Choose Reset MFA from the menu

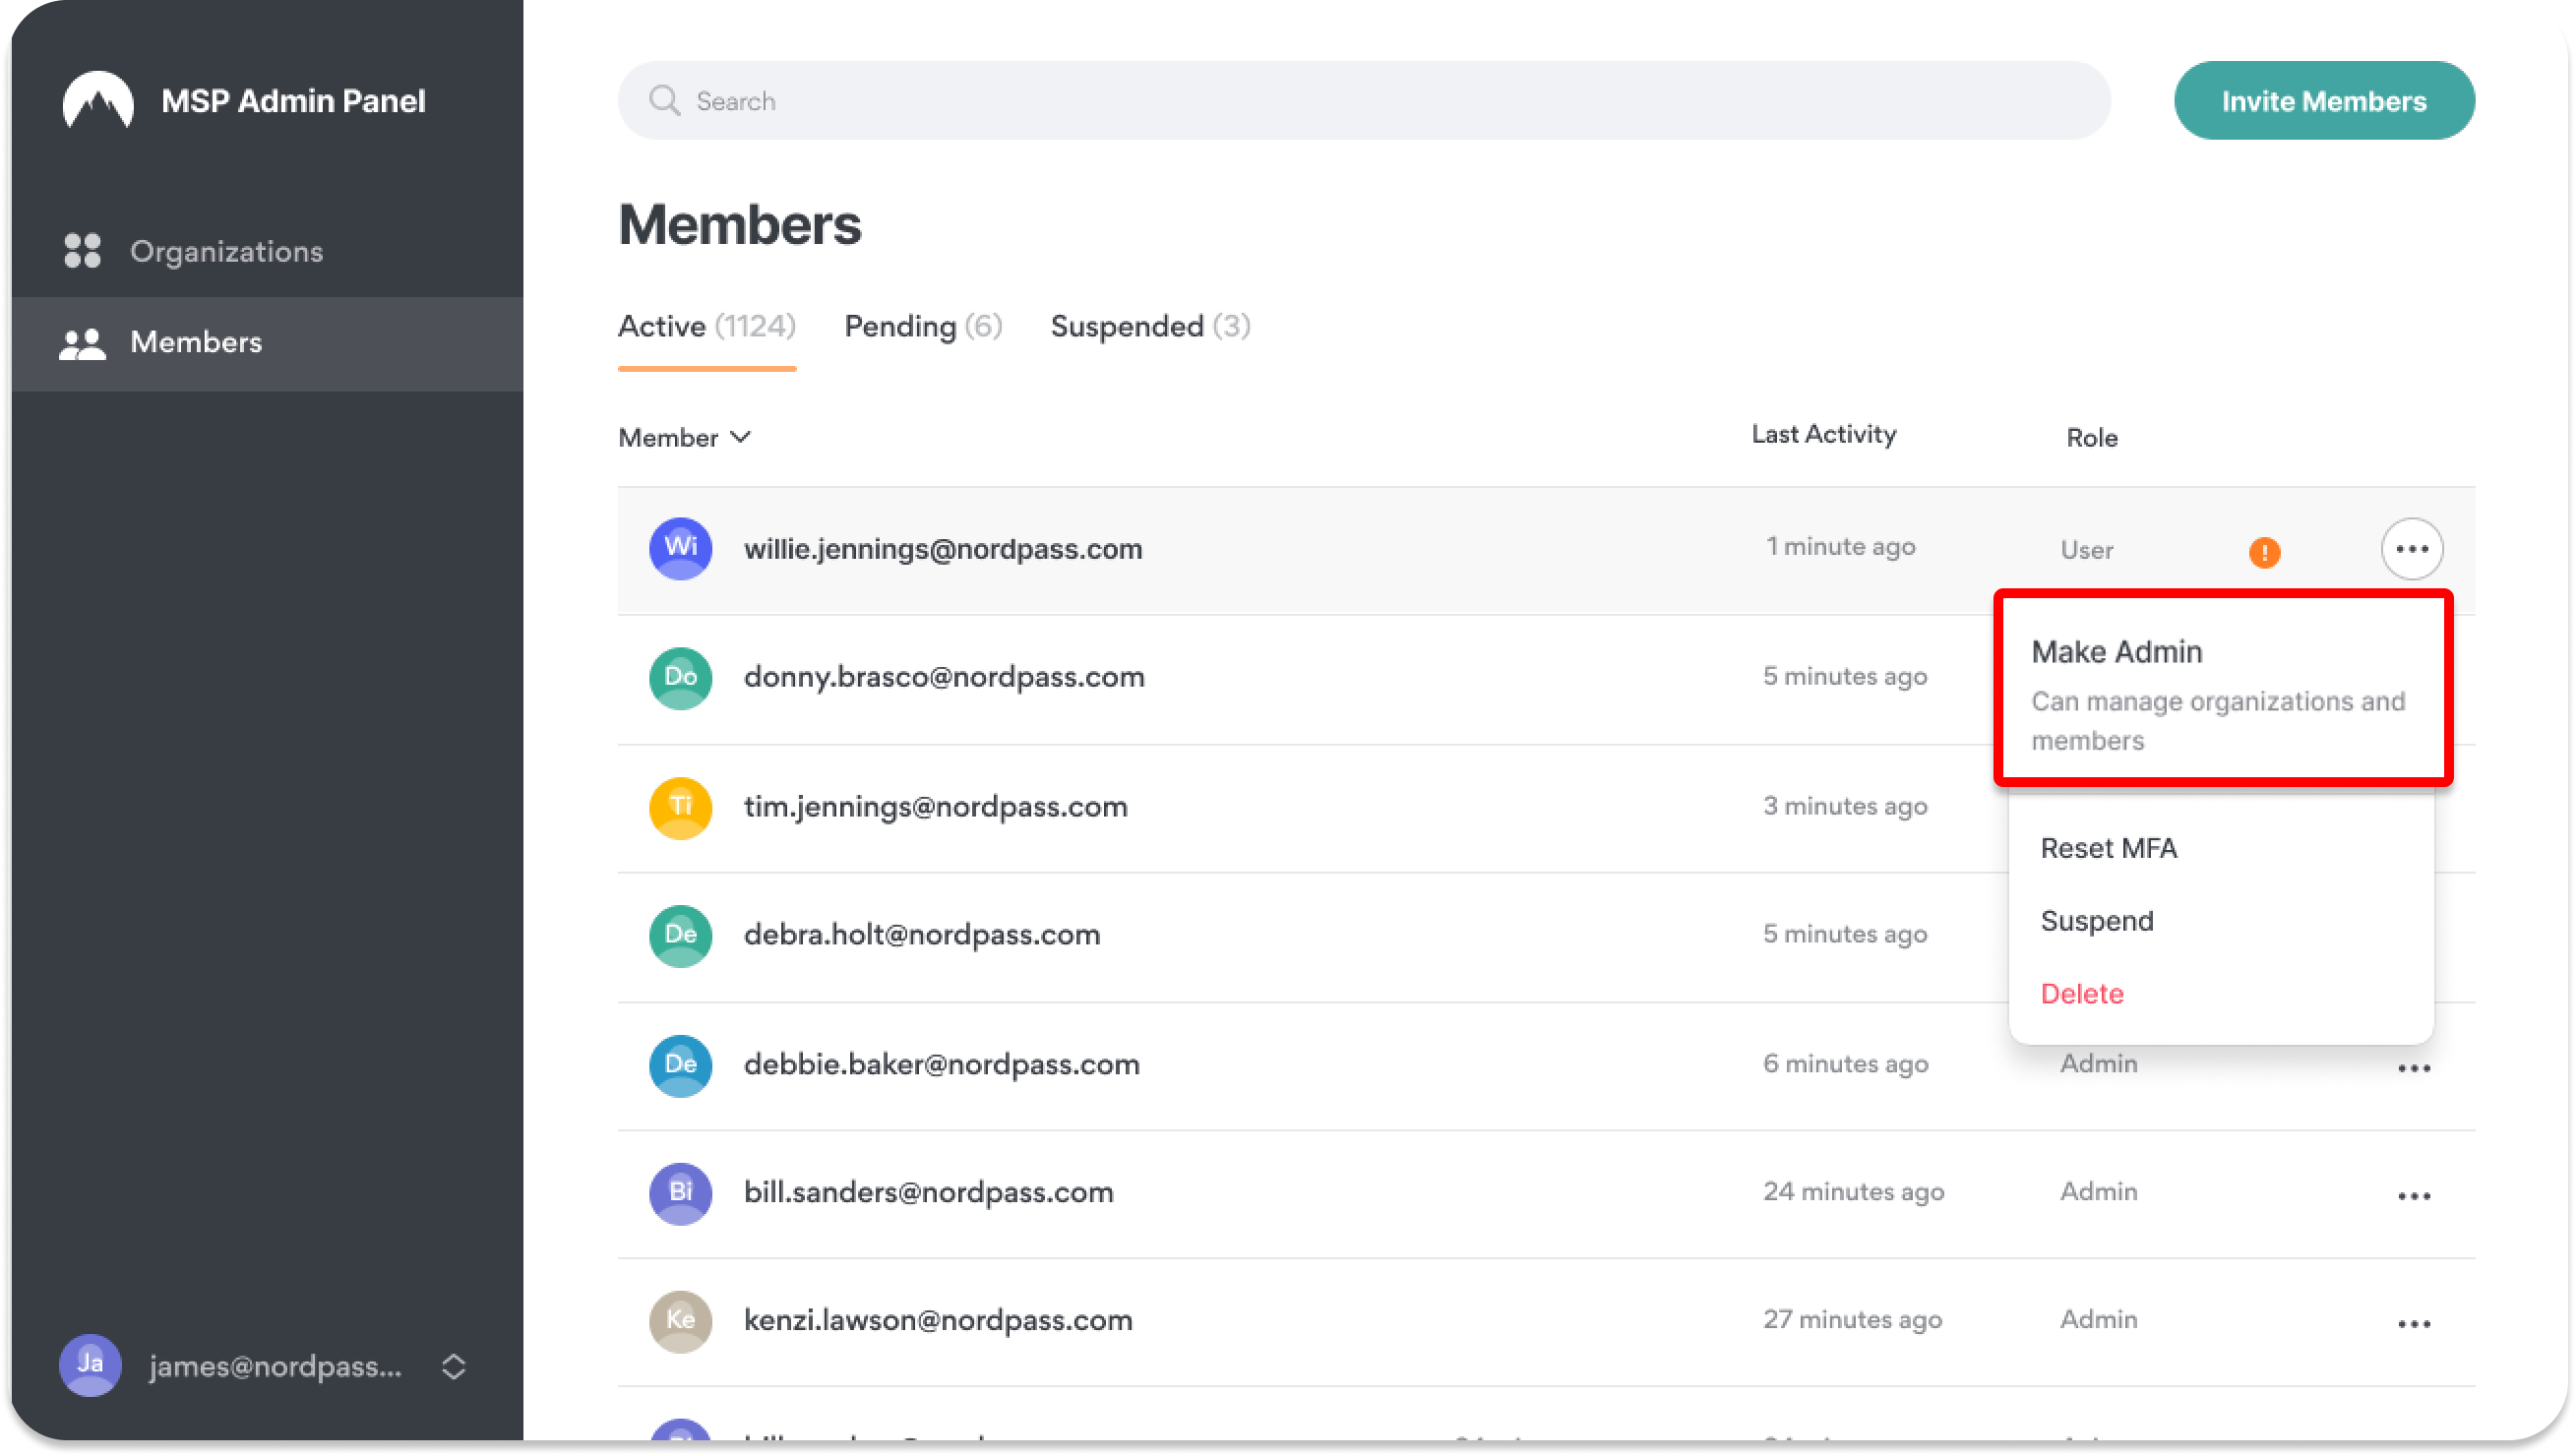(2108, 848)
